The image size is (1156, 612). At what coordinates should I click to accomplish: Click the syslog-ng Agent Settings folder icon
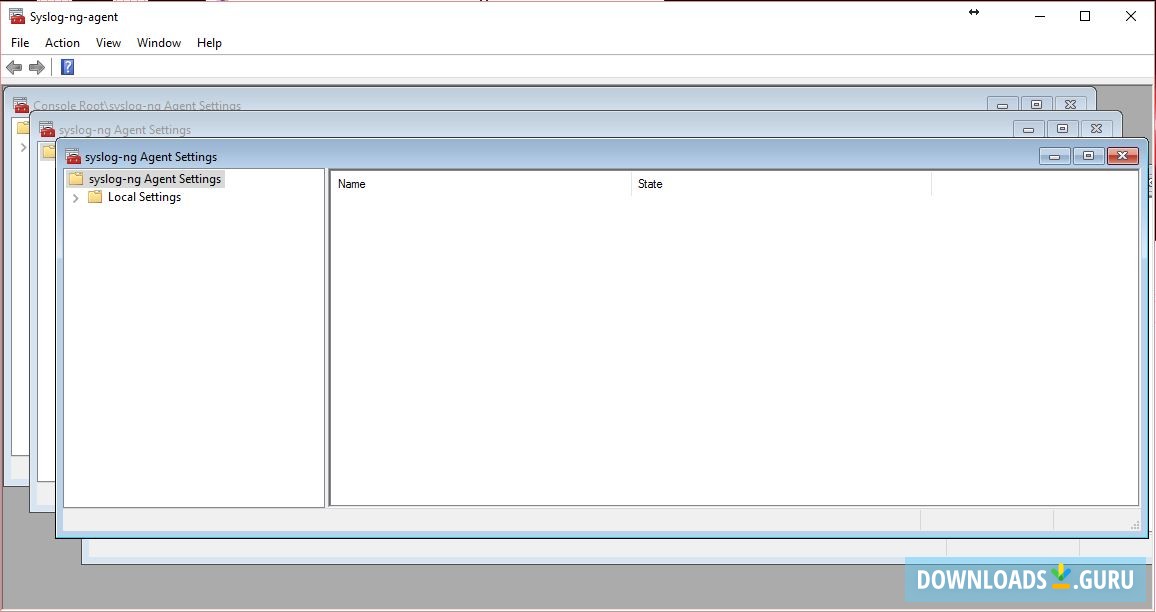pyautogui.click(x=74, y=179)
